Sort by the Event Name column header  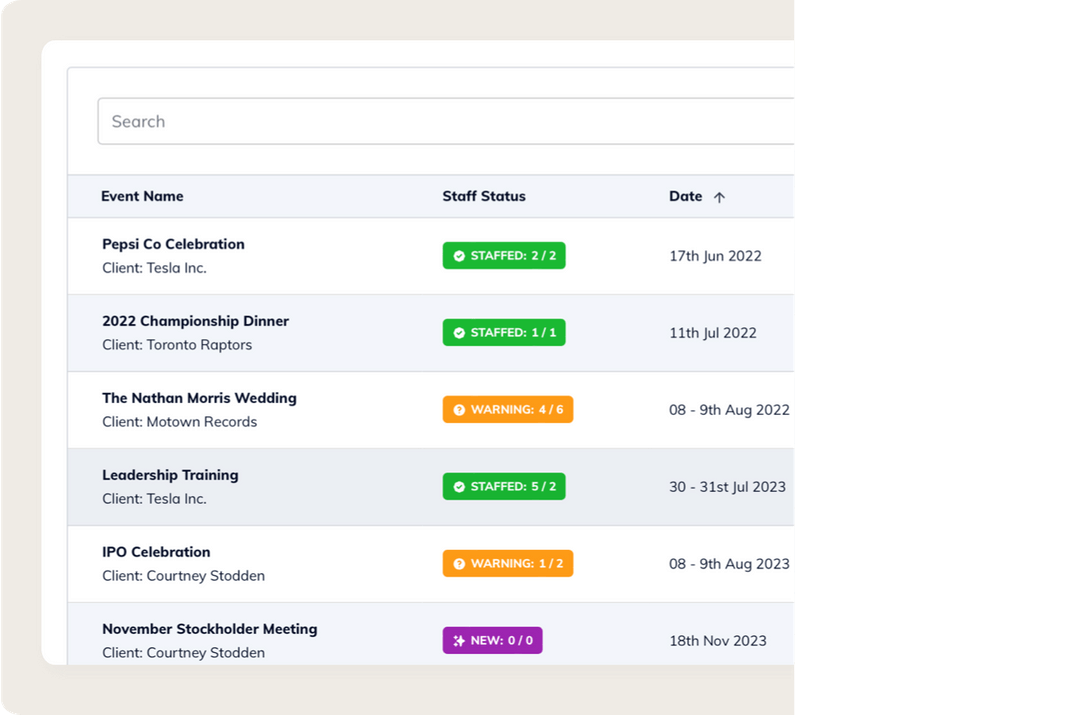coord(142,196)
